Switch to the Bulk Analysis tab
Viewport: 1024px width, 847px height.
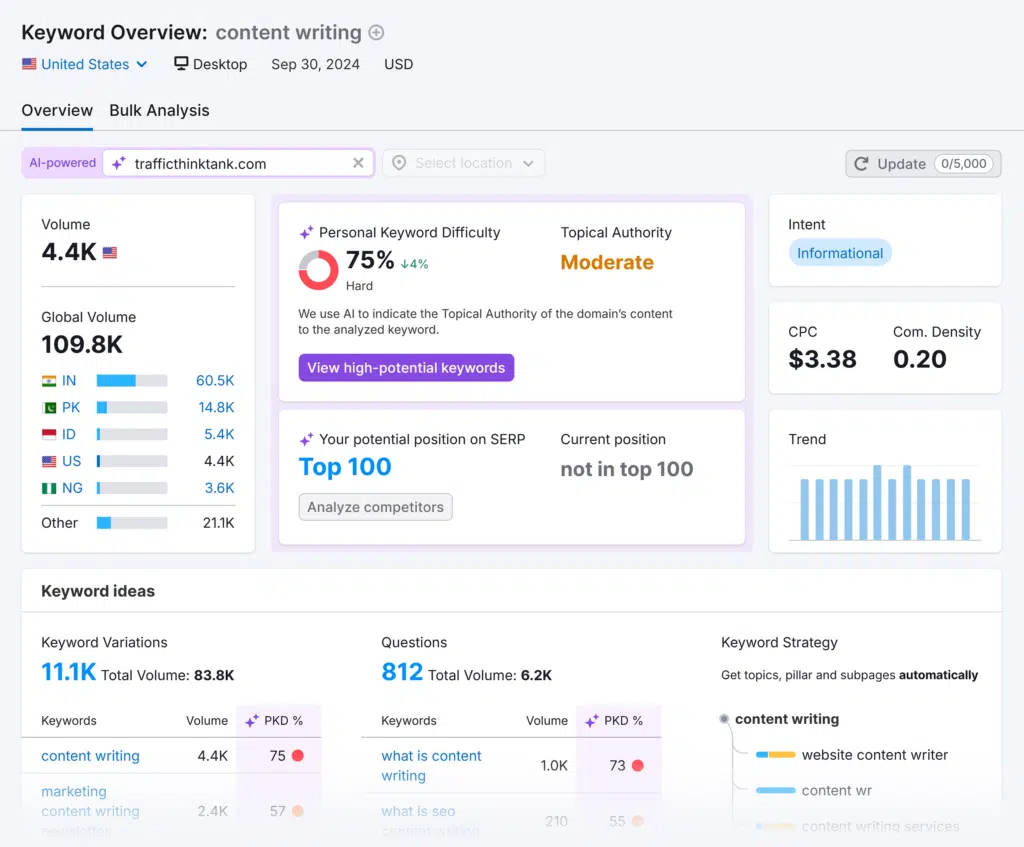[x=159, y=111]
